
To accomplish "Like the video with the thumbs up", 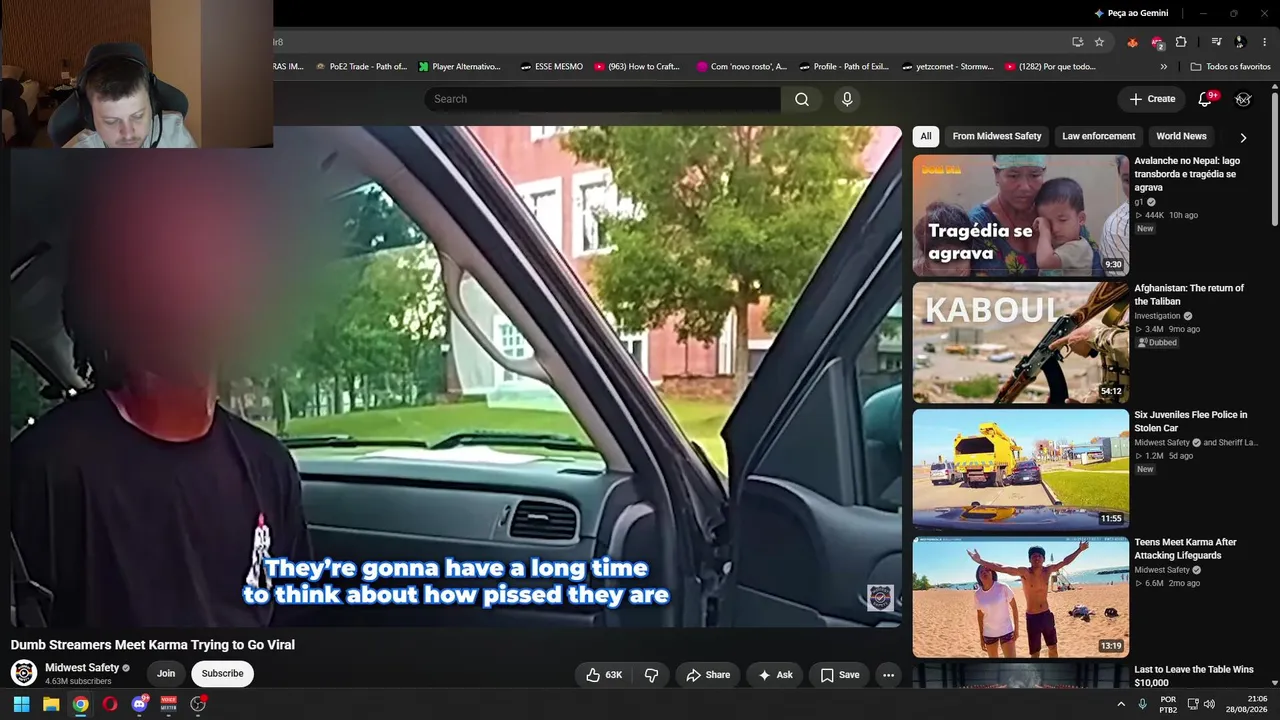I will point(604,675).
